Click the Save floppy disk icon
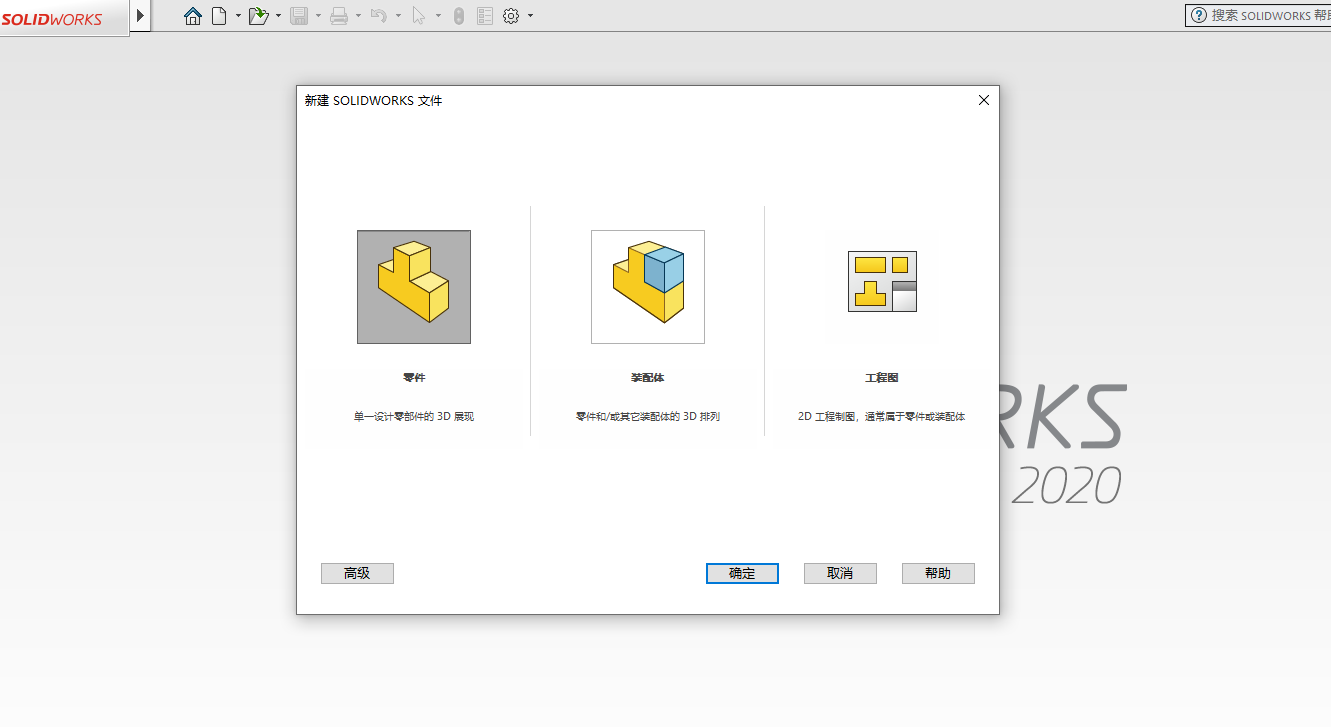1331x727 pixels. [299, 16]
